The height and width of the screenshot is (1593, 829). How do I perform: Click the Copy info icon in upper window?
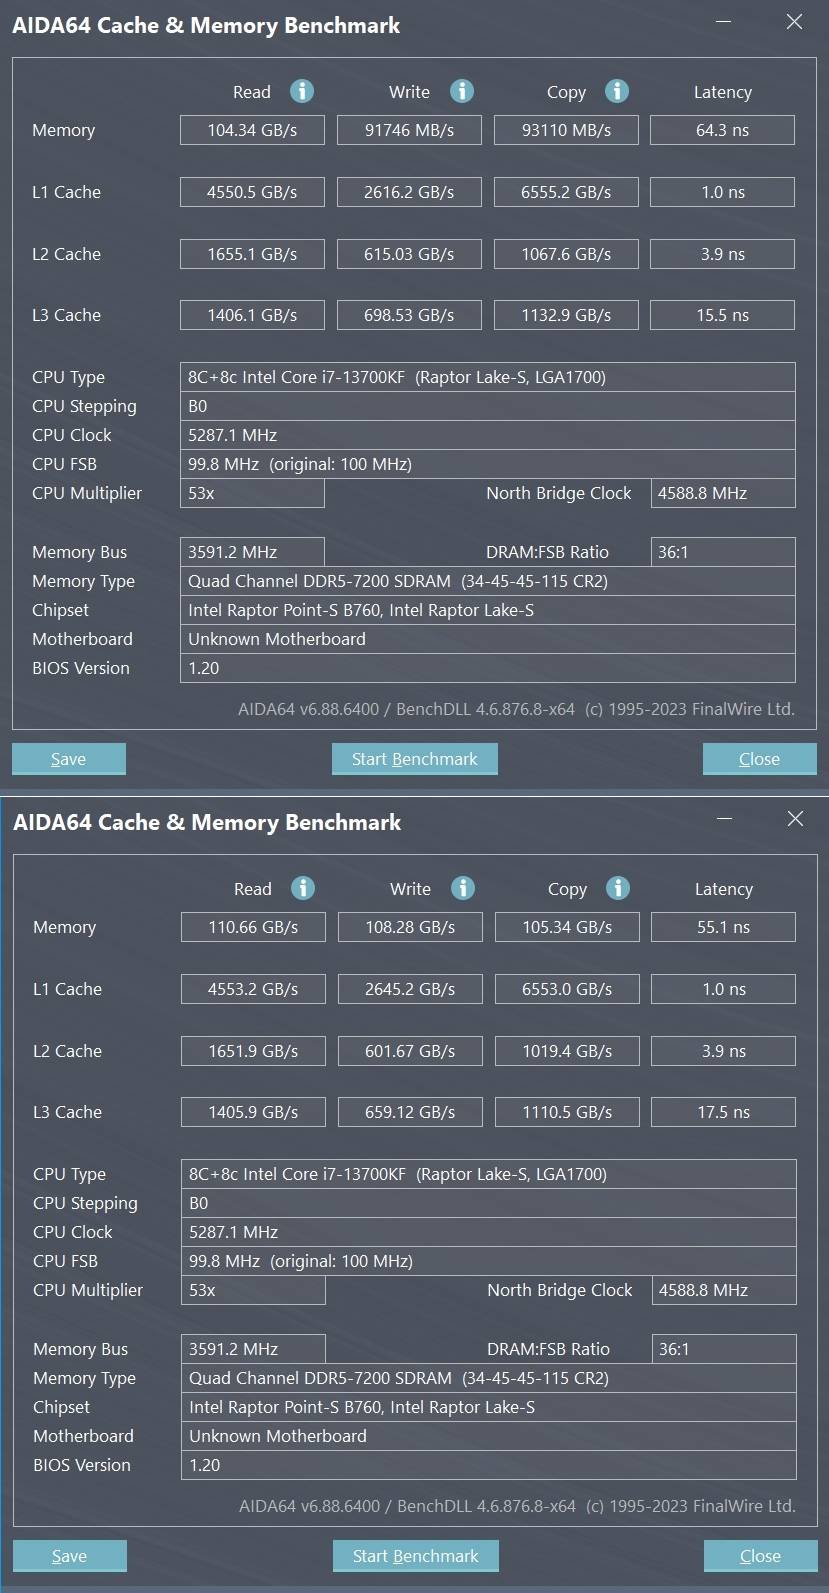coord(617,91)
